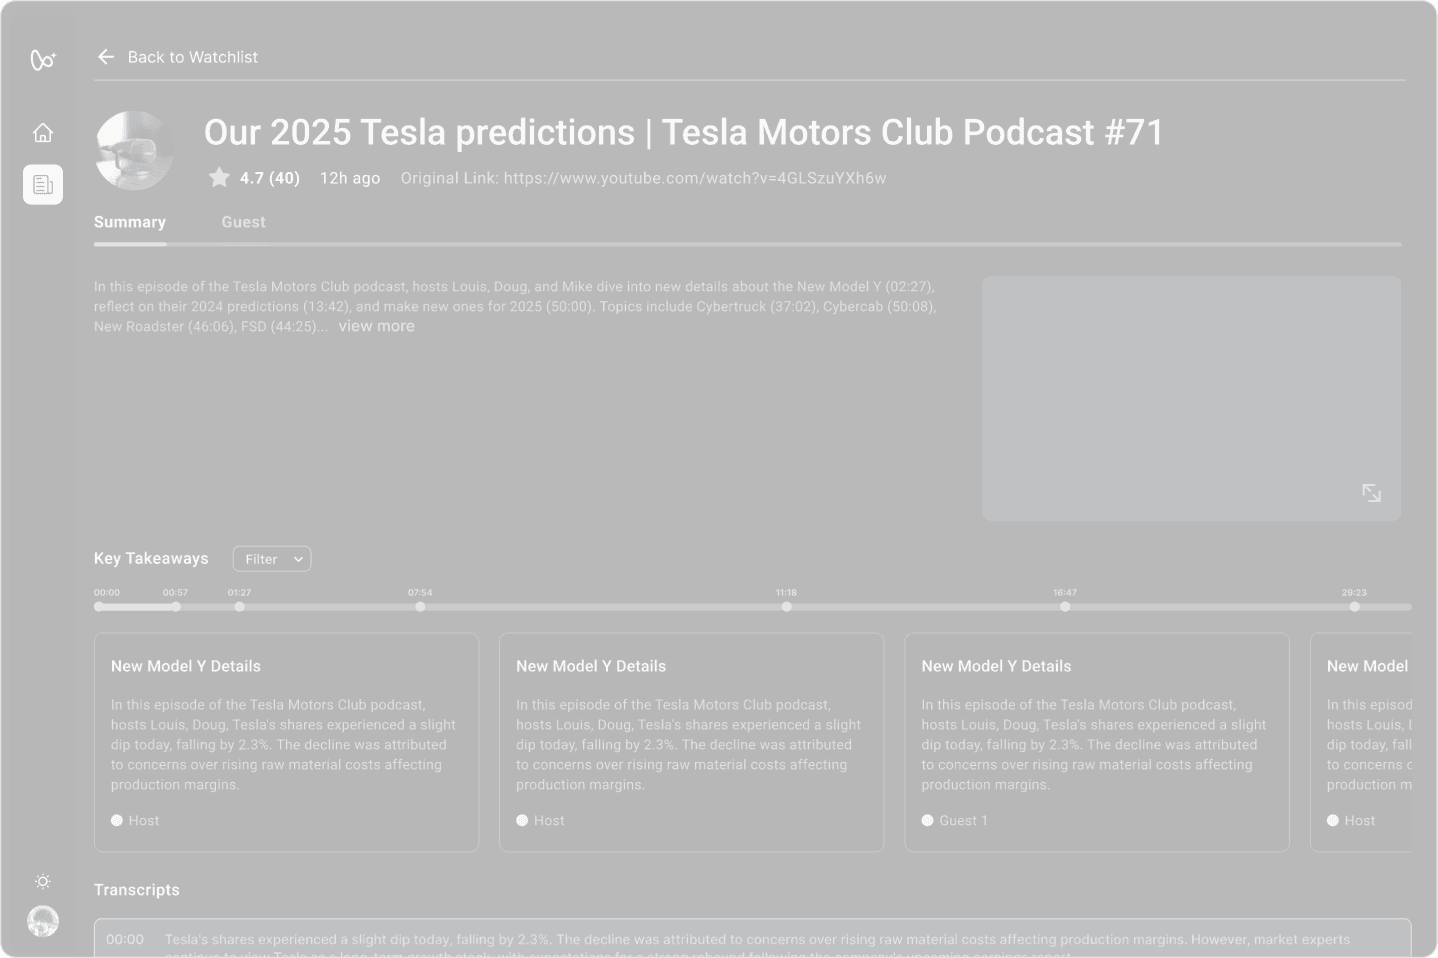Toggle the light mode sun icon

(43, 881)
